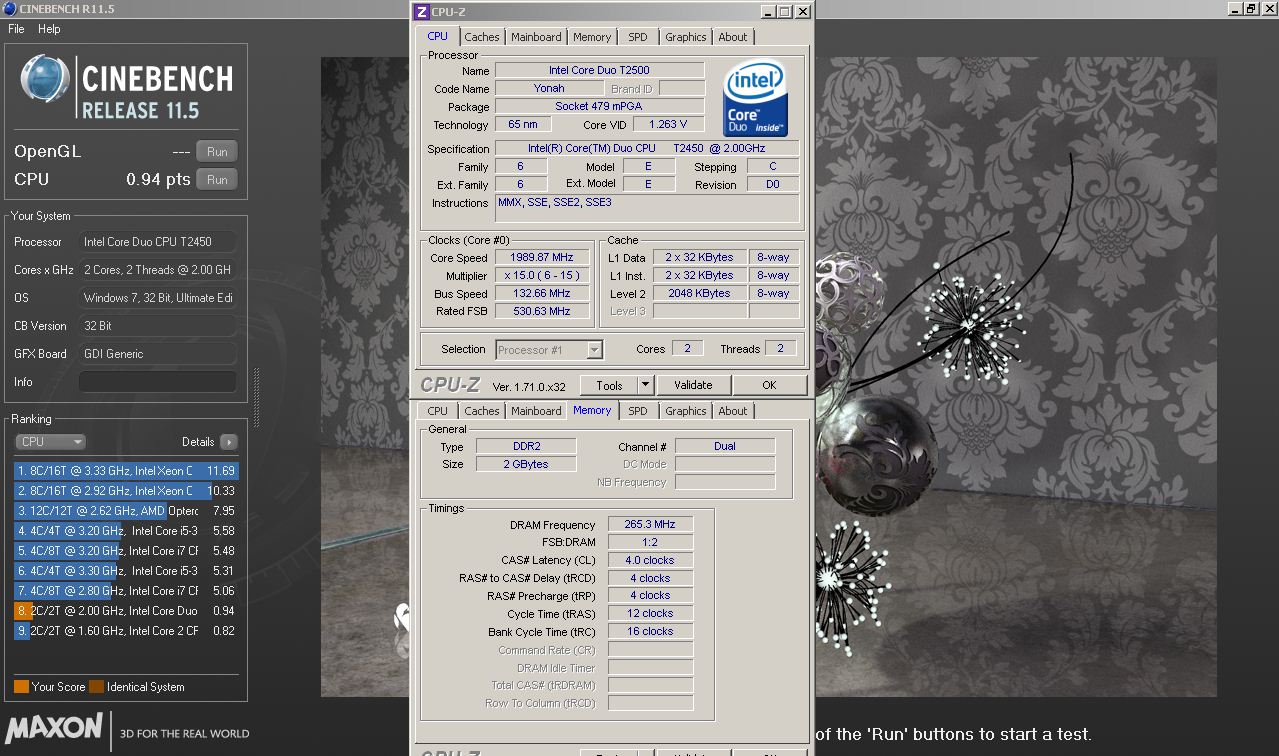The height and width of the screenshot is (756, 1279).
Task: Select ranking entry 4C/4T @ 3.20 GHz
Action: coord(126,531)
